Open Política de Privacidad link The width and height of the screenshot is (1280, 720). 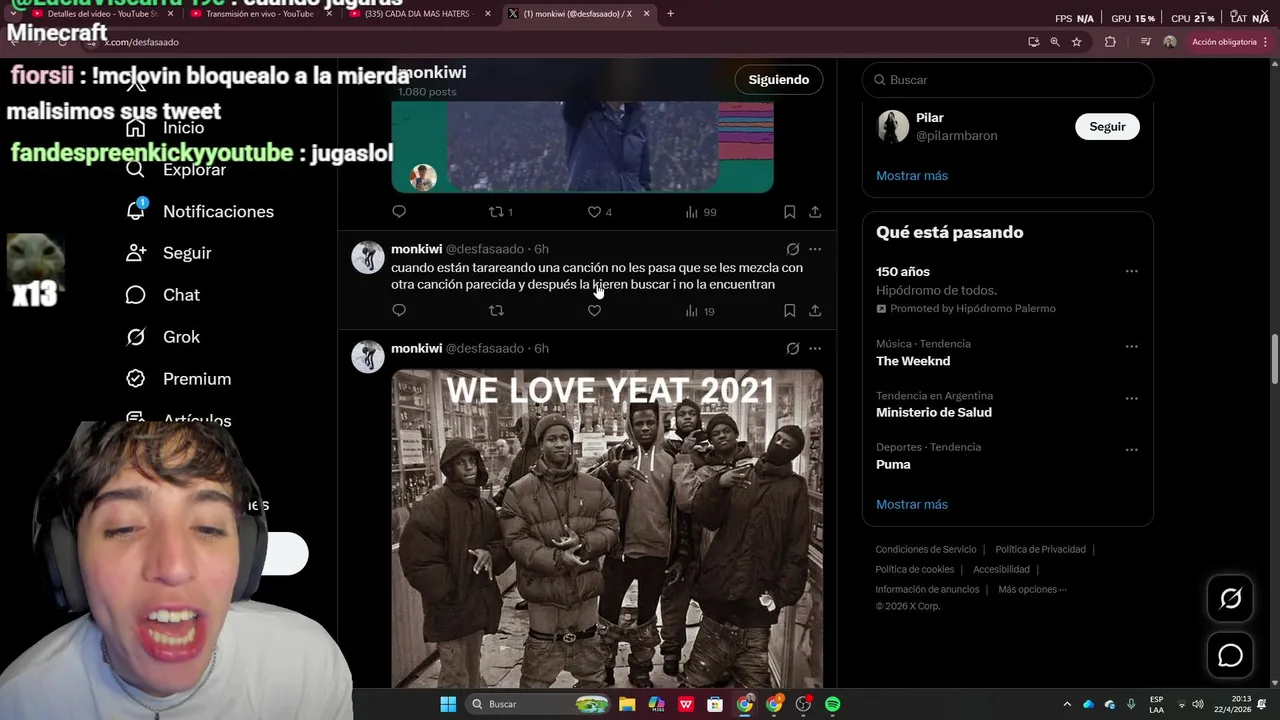[1040, 550]
